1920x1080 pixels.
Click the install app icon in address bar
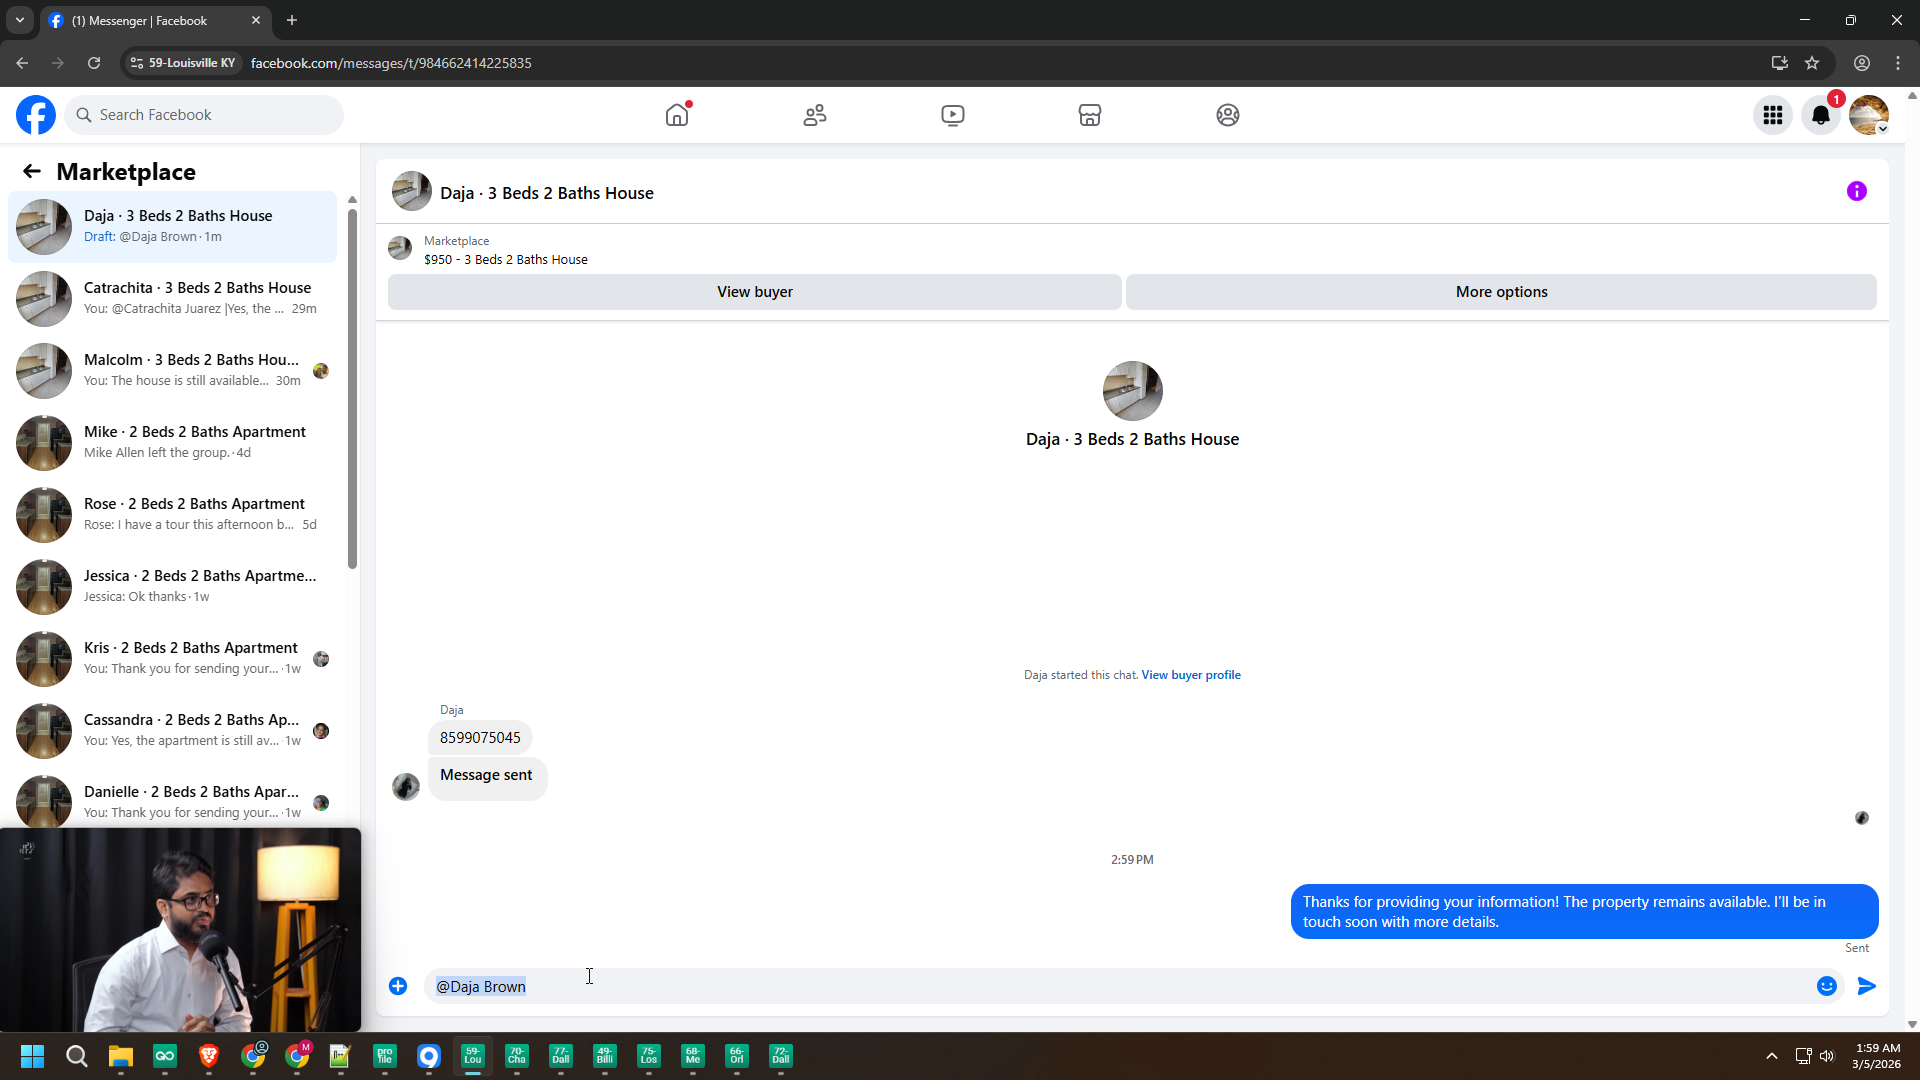(x=1780, y=63)
